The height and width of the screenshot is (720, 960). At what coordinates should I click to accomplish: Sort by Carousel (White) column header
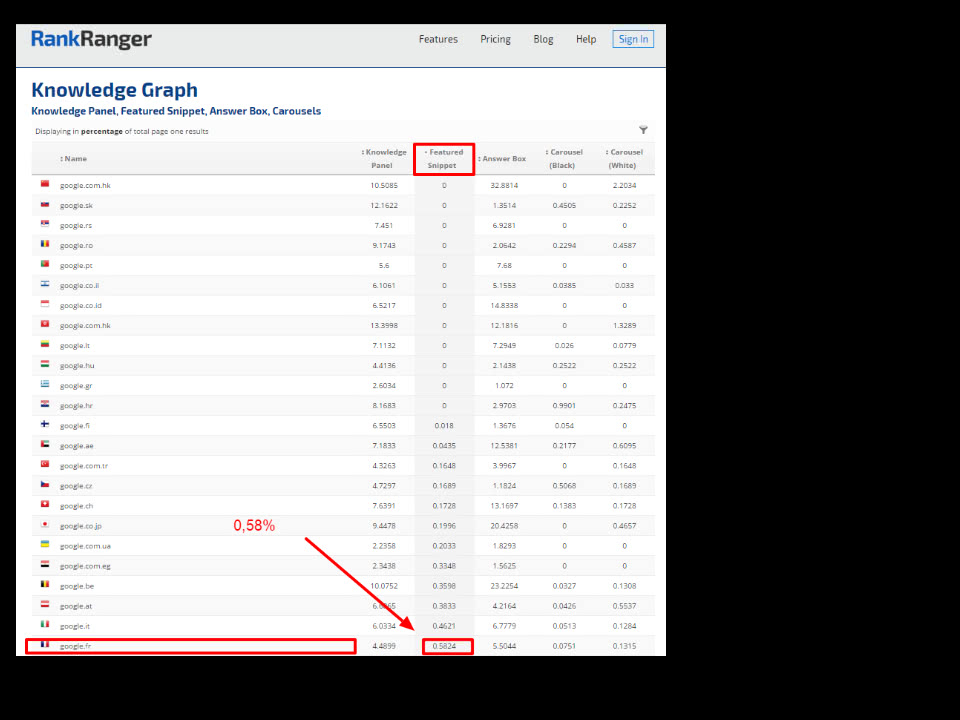[x=624, y=159]
